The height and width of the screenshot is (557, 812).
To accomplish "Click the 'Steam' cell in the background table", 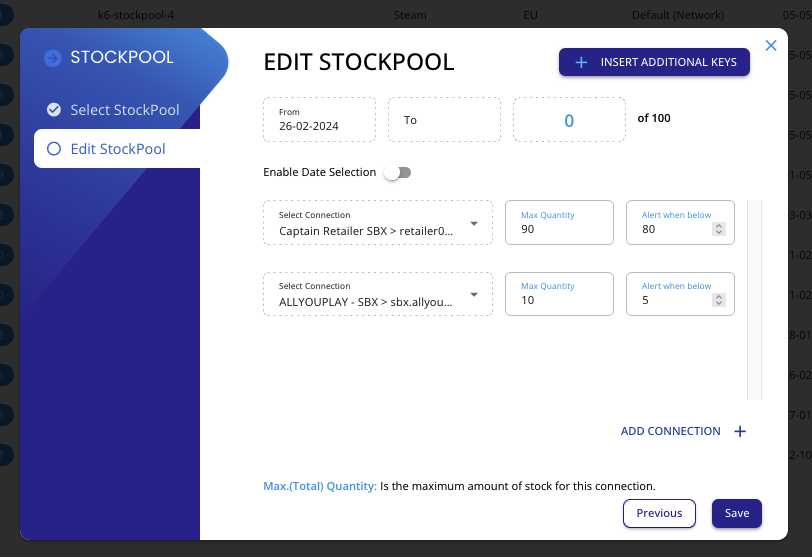I will (410, 16).
